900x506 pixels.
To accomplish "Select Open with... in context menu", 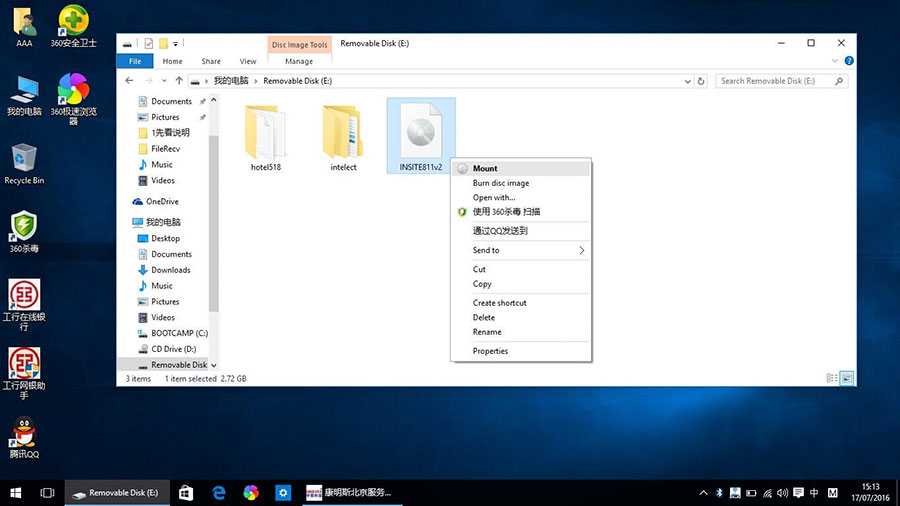I will (521, 197).
